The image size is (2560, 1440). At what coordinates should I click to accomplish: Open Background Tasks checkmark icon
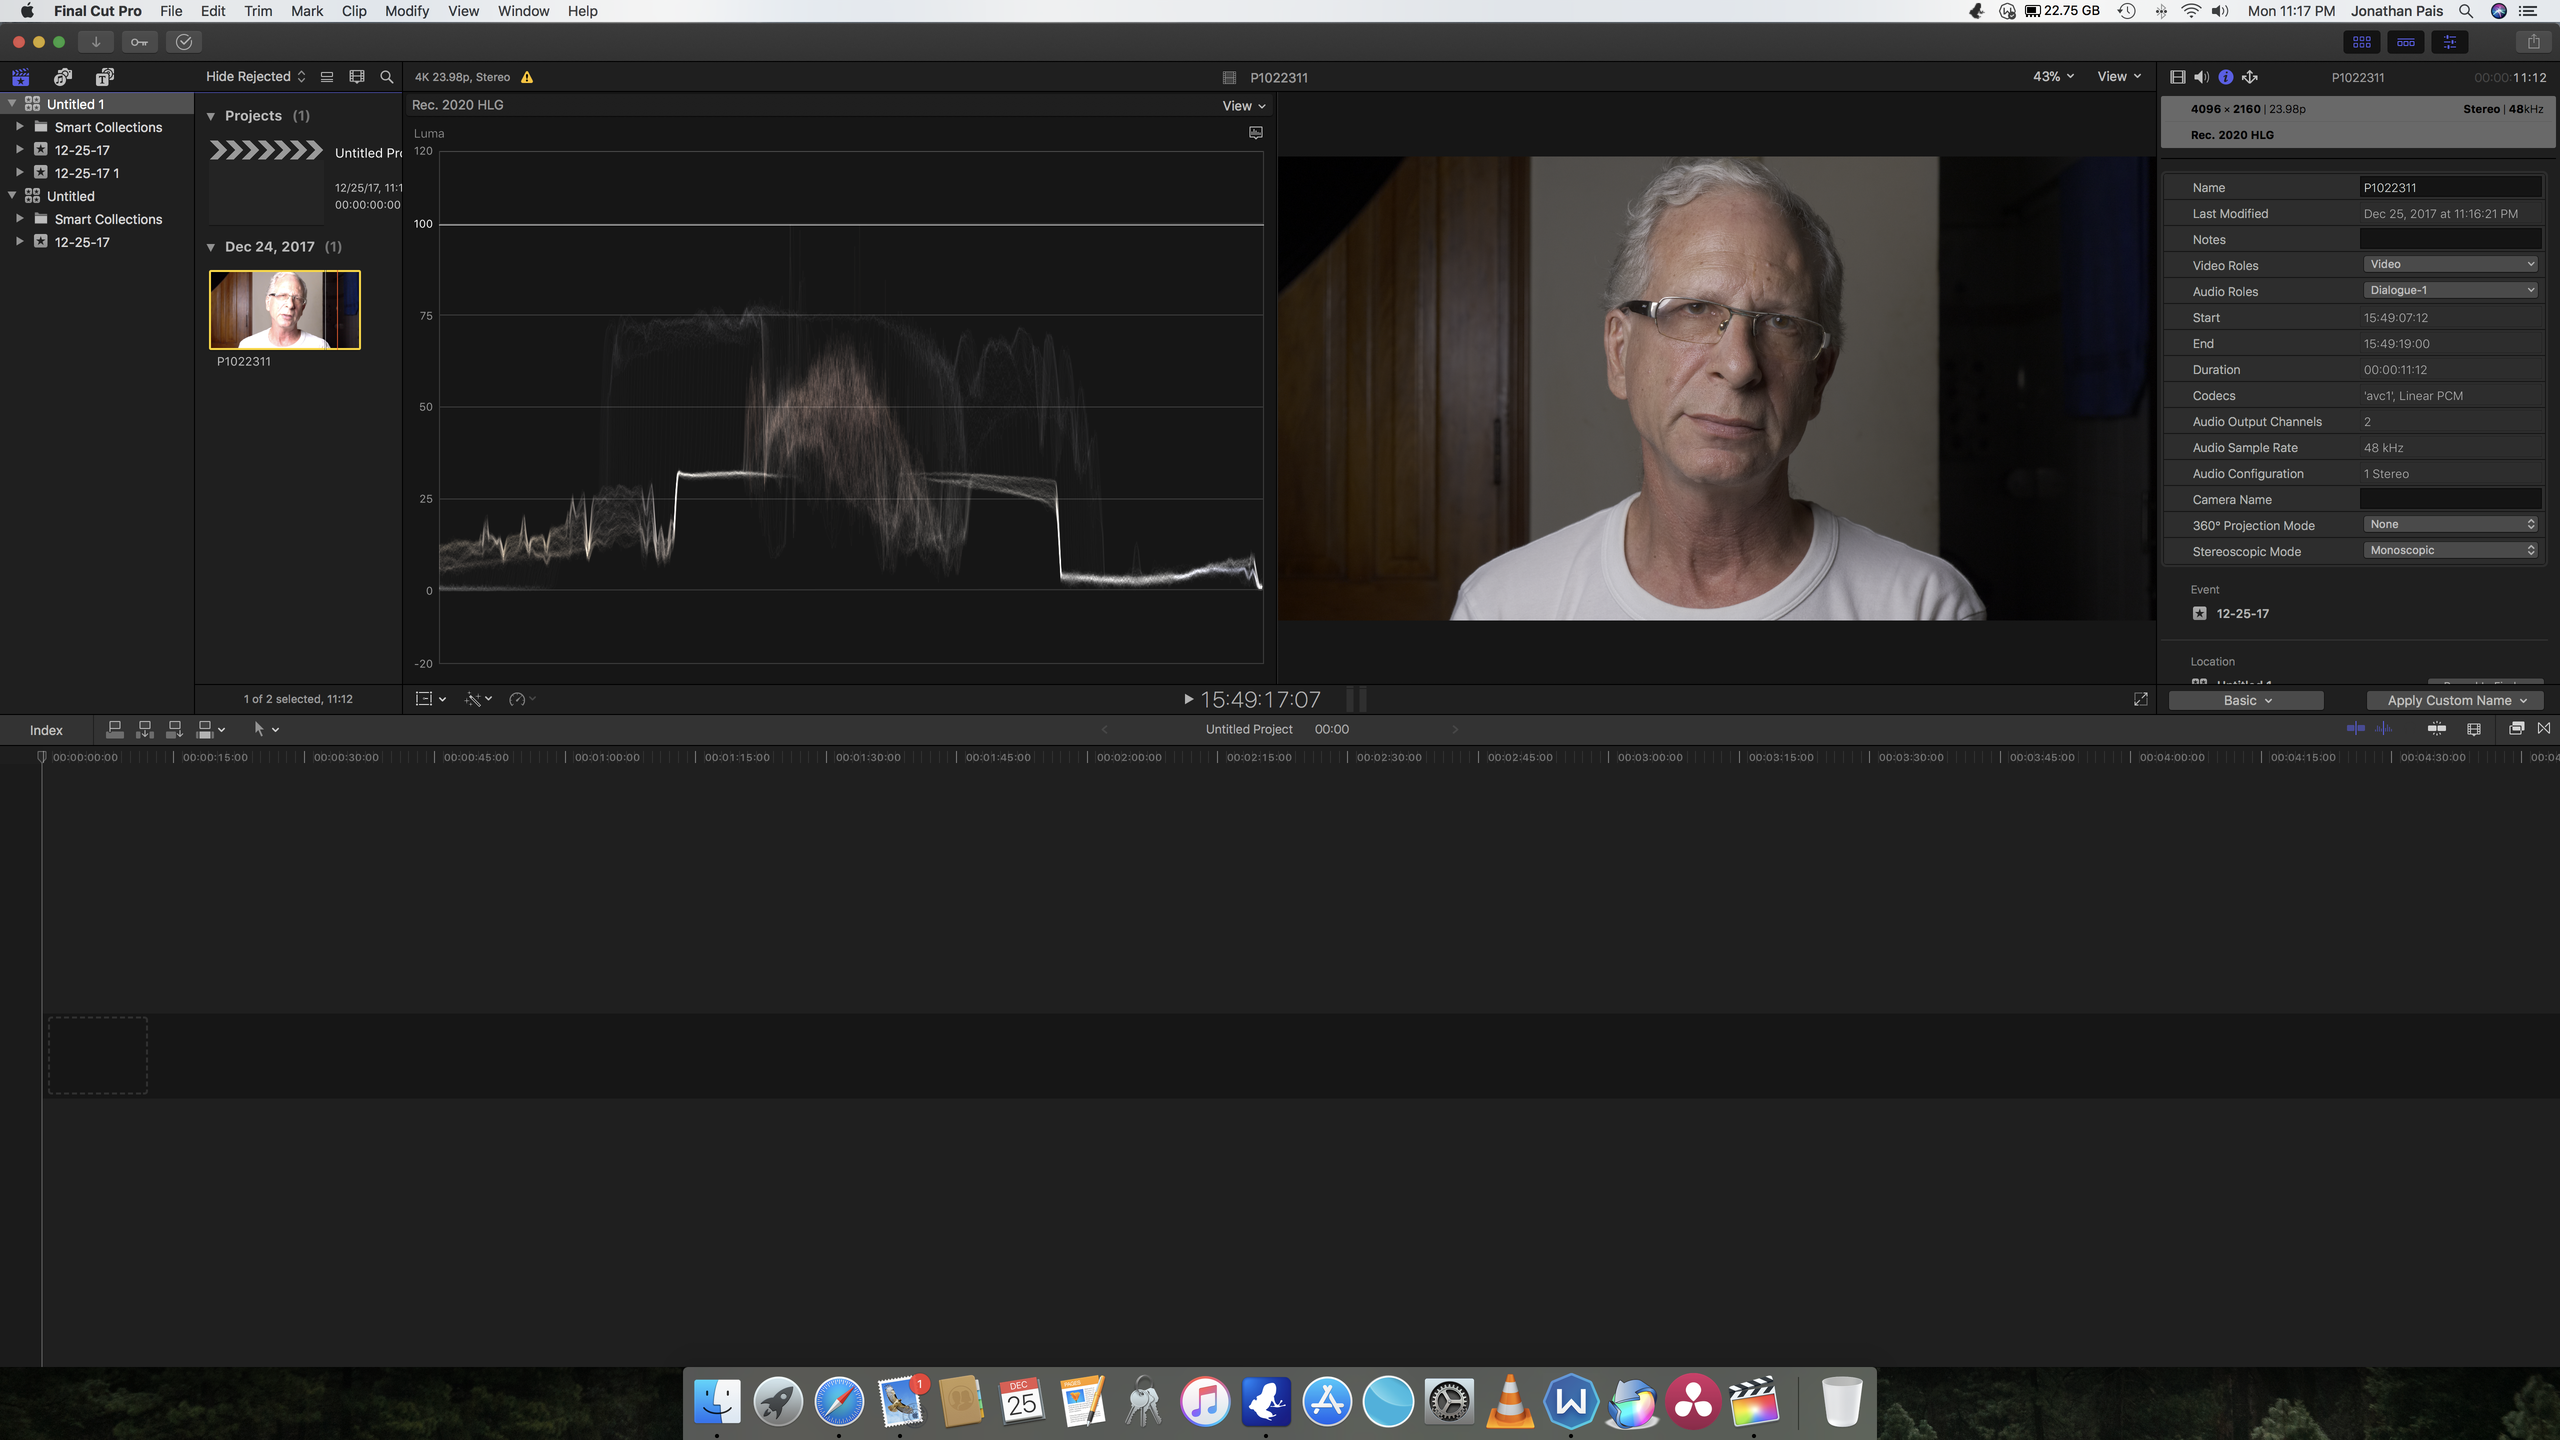[x=183, y=42]
